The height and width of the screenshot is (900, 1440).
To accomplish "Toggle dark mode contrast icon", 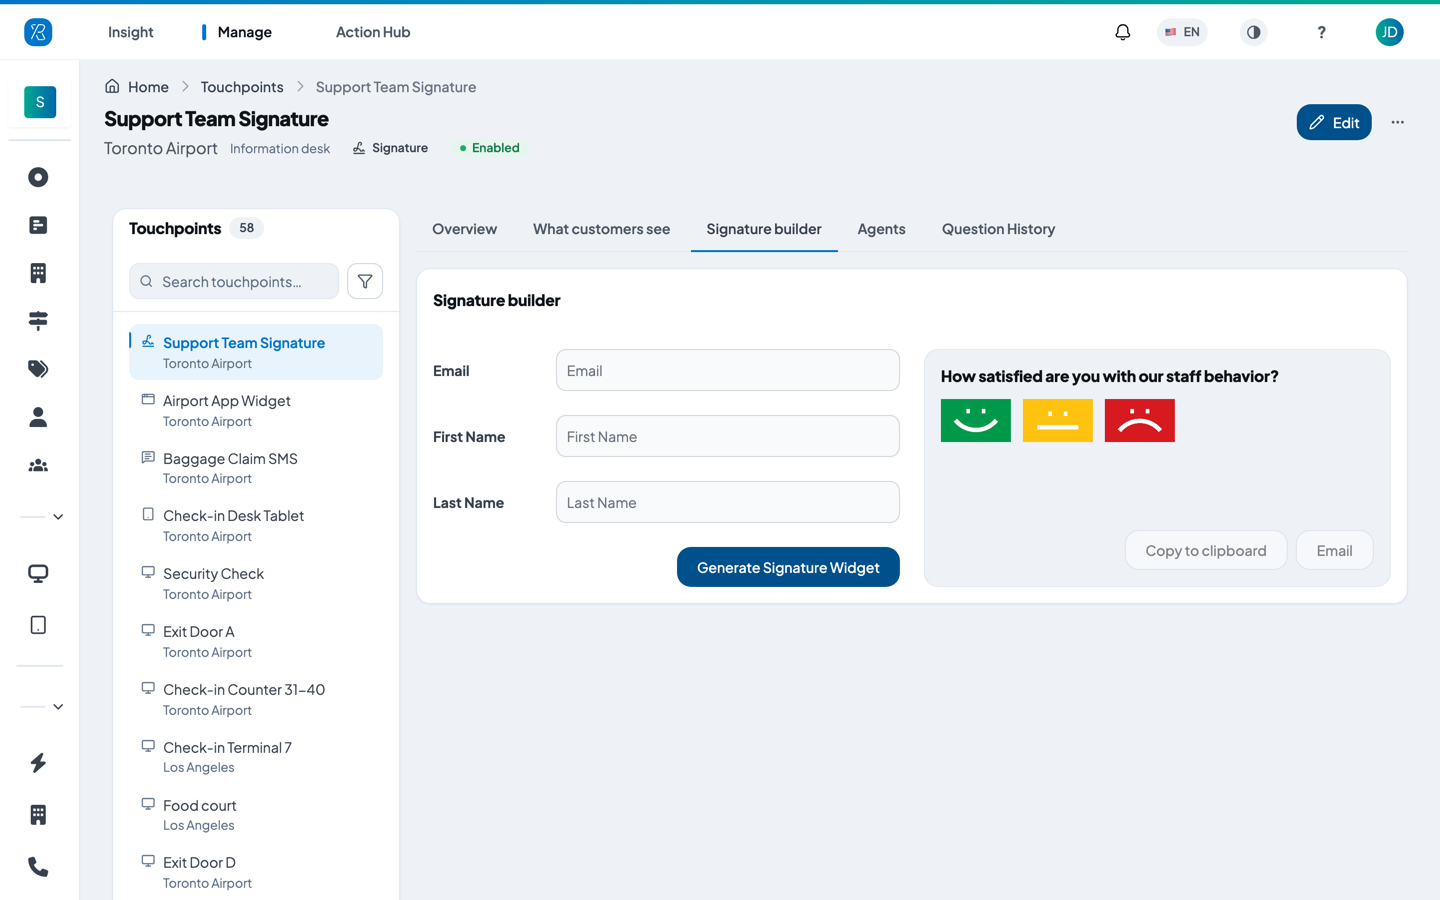I will [x=1253, y=32].
